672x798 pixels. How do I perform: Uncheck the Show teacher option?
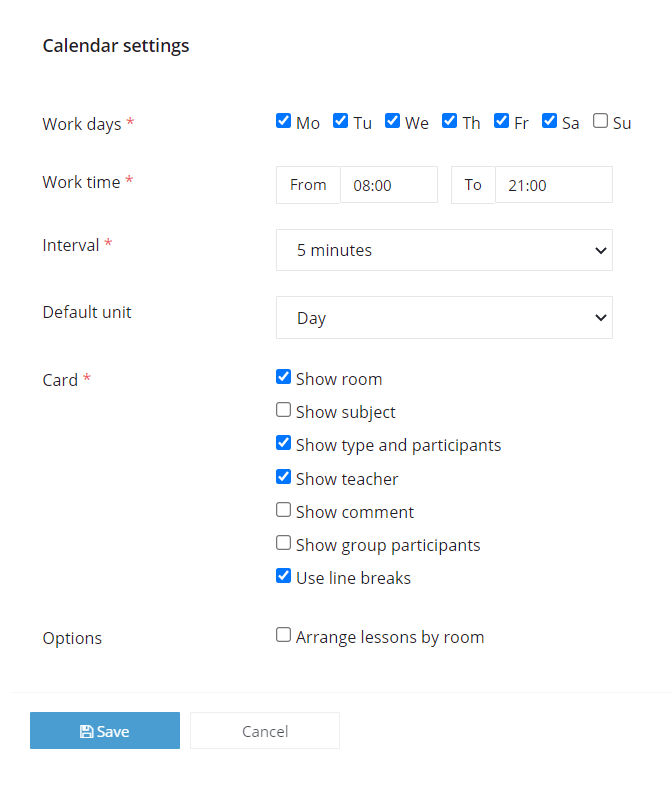click(284, 477)
